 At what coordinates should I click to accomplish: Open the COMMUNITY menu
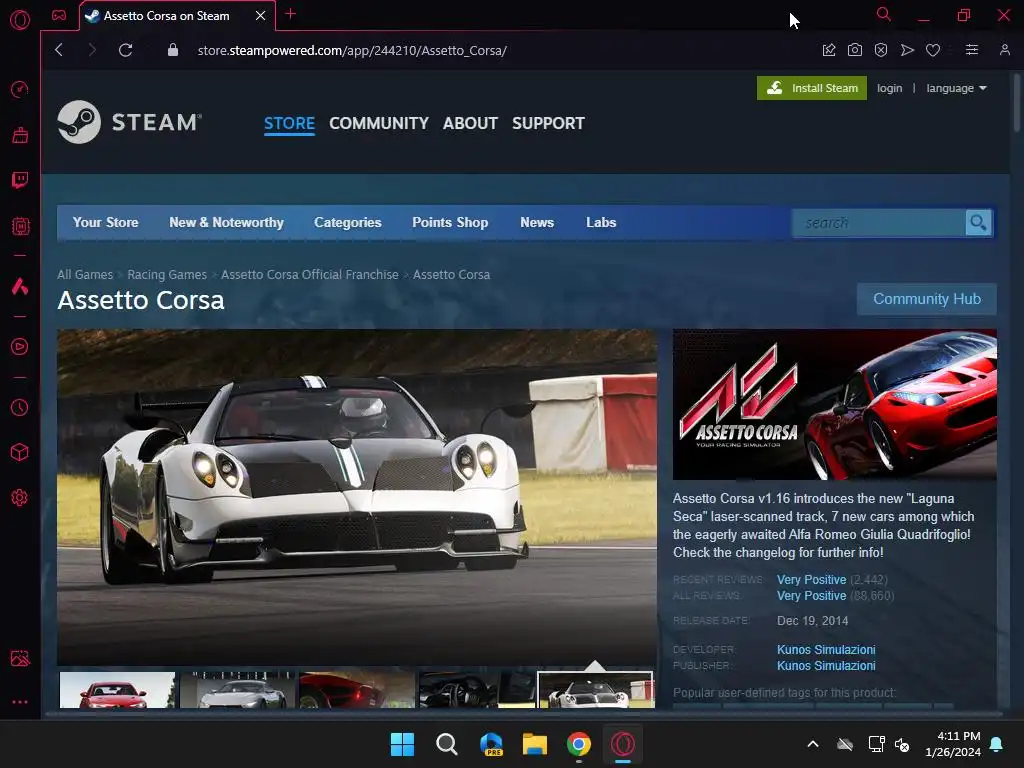click(379, 123)
